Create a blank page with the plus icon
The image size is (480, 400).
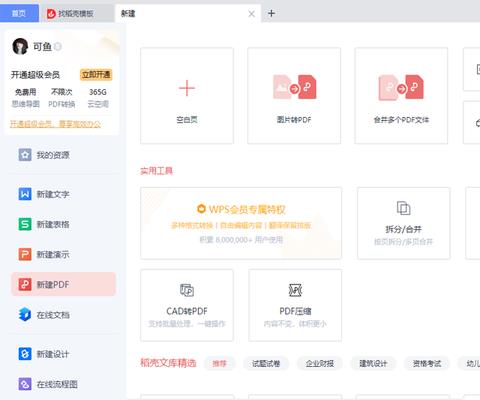click(x=187, y=88)
